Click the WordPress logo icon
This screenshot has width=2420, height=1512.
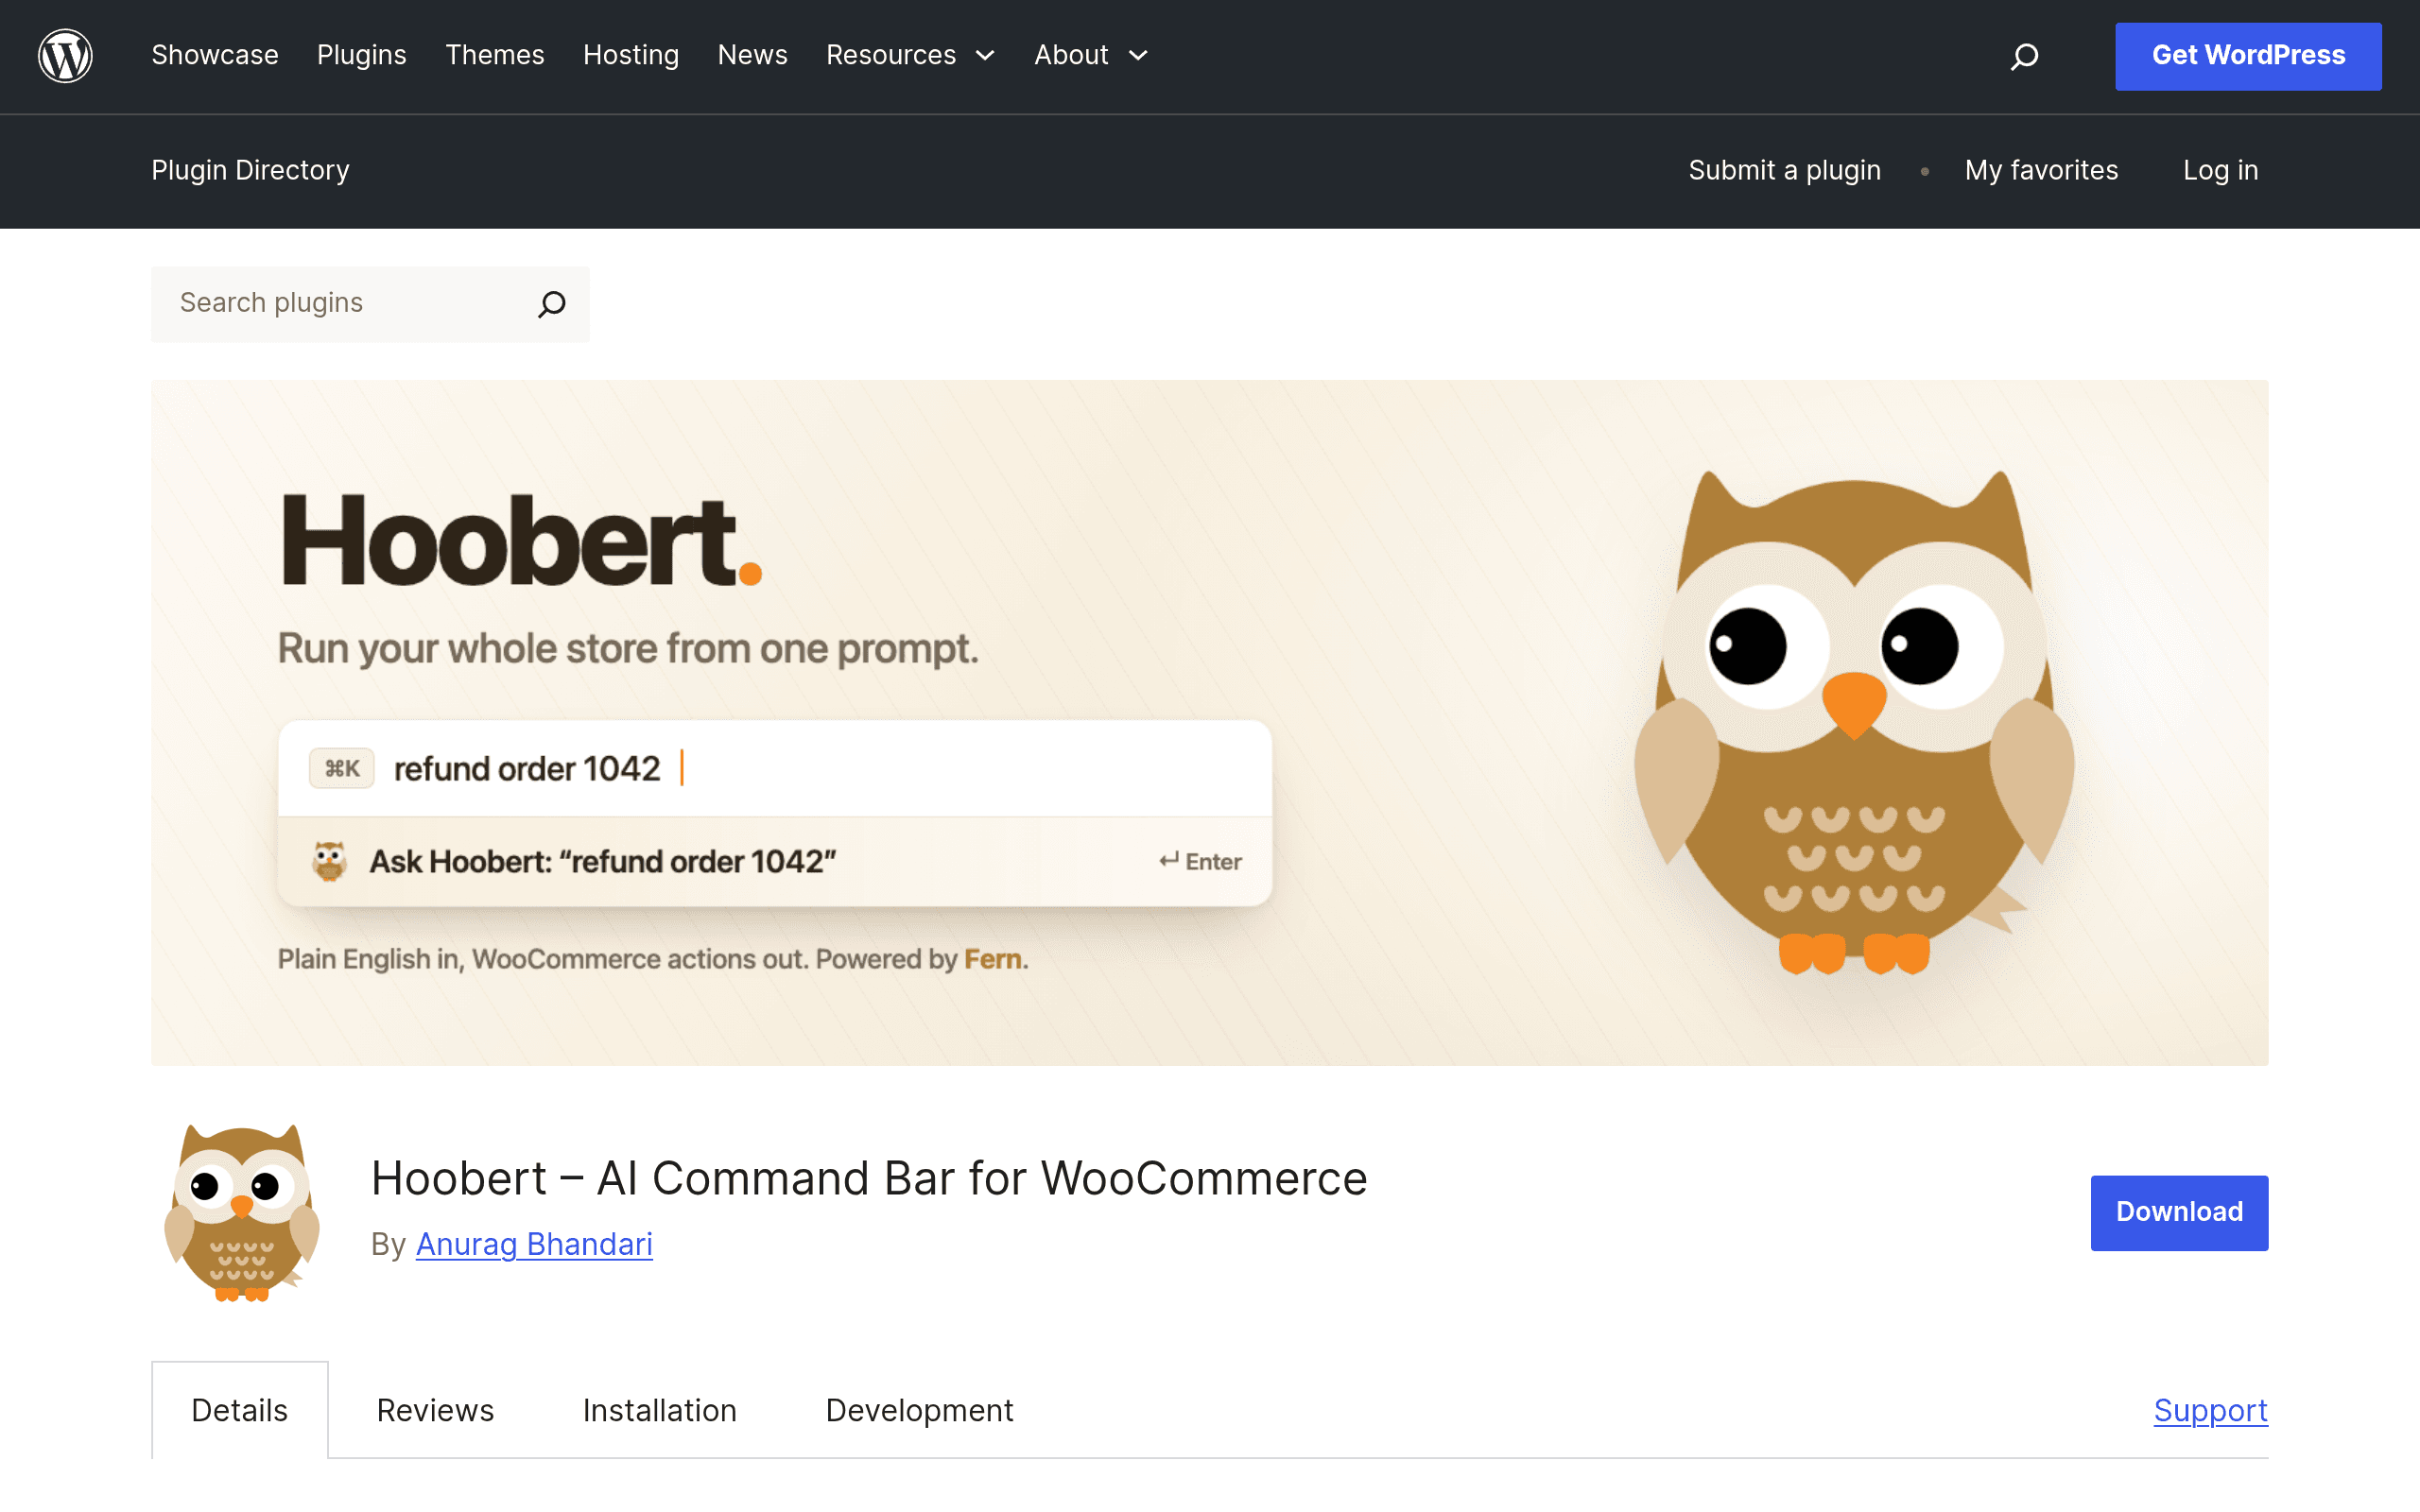coord(65,55)
